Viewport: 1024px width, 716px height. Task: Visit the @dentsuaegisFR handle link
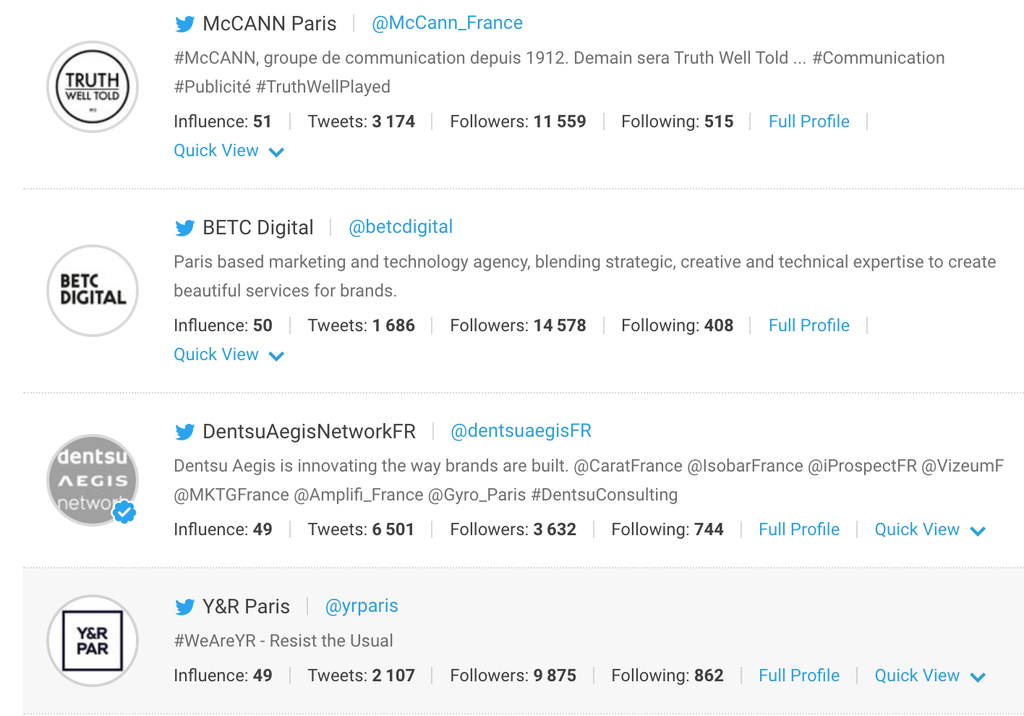(x=521, y=431)
